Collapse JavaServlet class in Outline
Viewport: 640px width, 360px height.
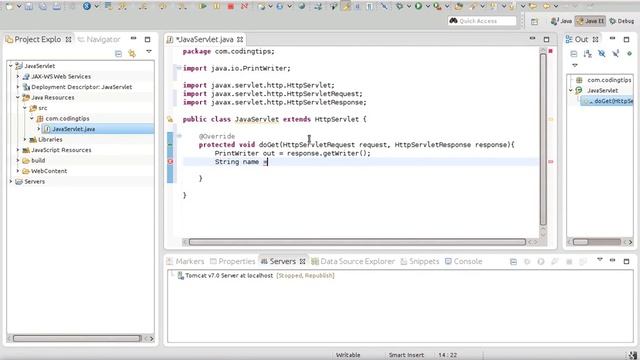click(x=571, y=91)
